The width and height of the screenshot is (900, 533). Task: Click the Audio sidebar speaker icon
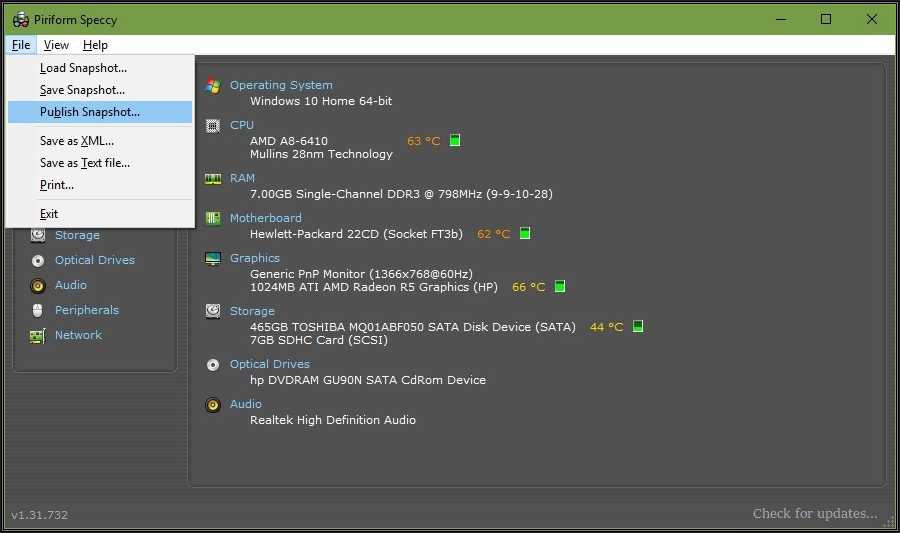coord(38,285)
